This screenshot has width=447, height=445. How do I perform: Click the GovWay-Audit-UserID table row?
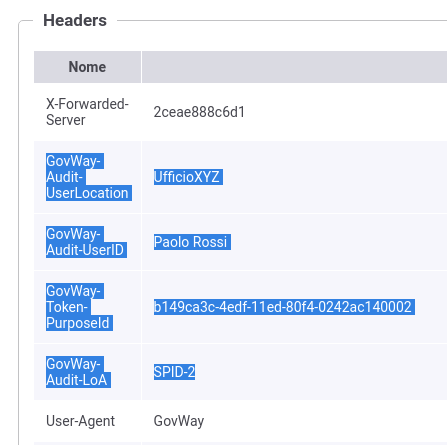[240, 242]
